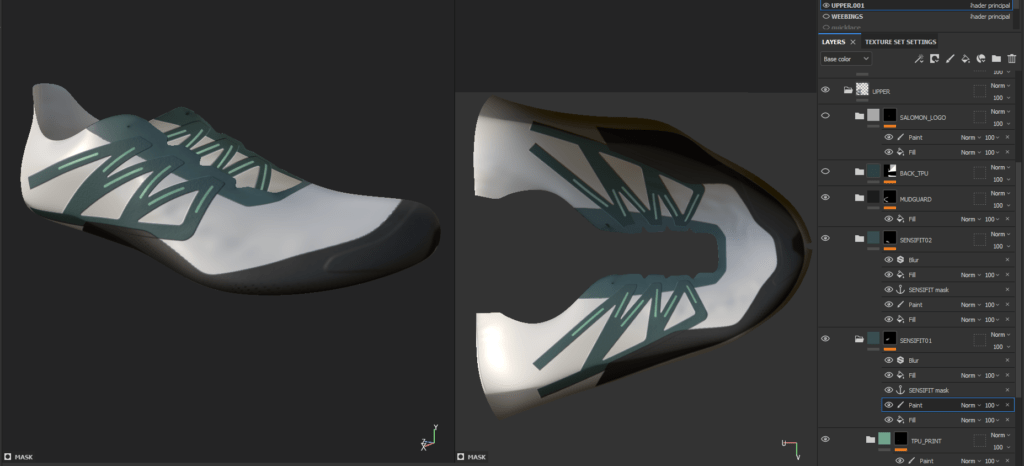The height and width of the screenshot is (466, 1024).
Task: Switch to TEXTURE SET SETTINGS tab
Action: tap(900, 42)
